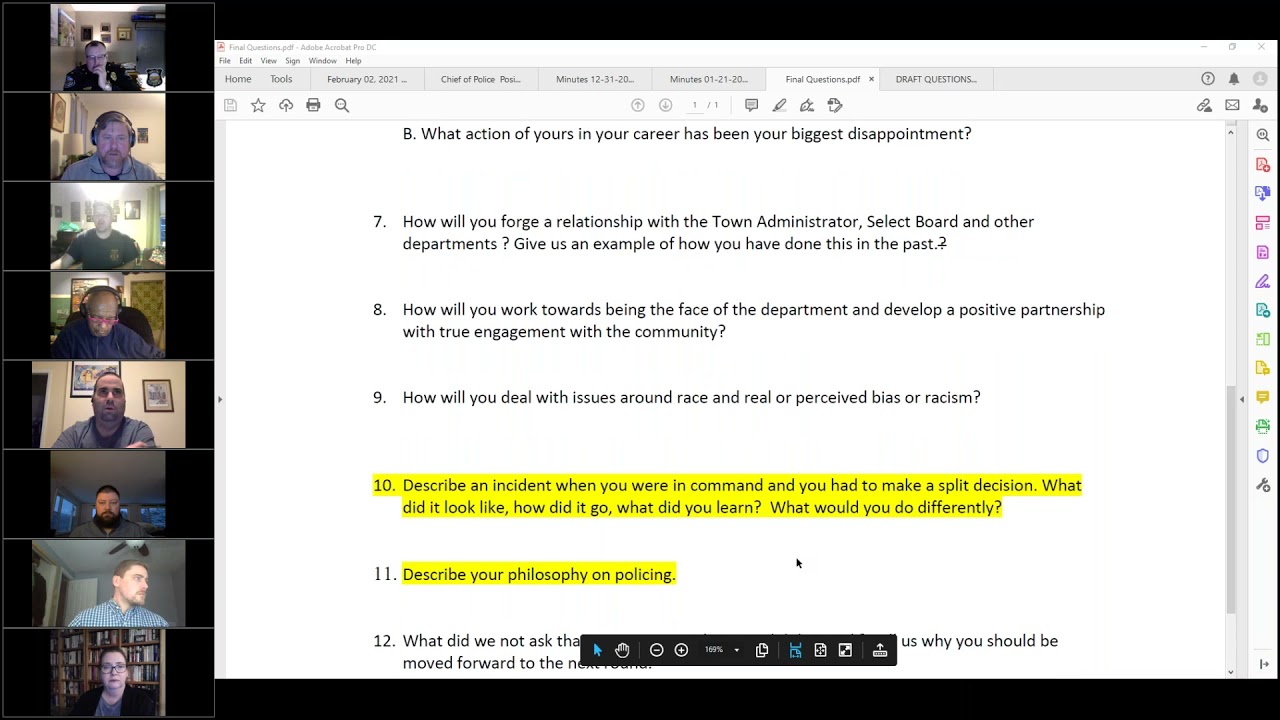
Task: Expand the tools pane bottom arrow
Action: [1264, 664]
